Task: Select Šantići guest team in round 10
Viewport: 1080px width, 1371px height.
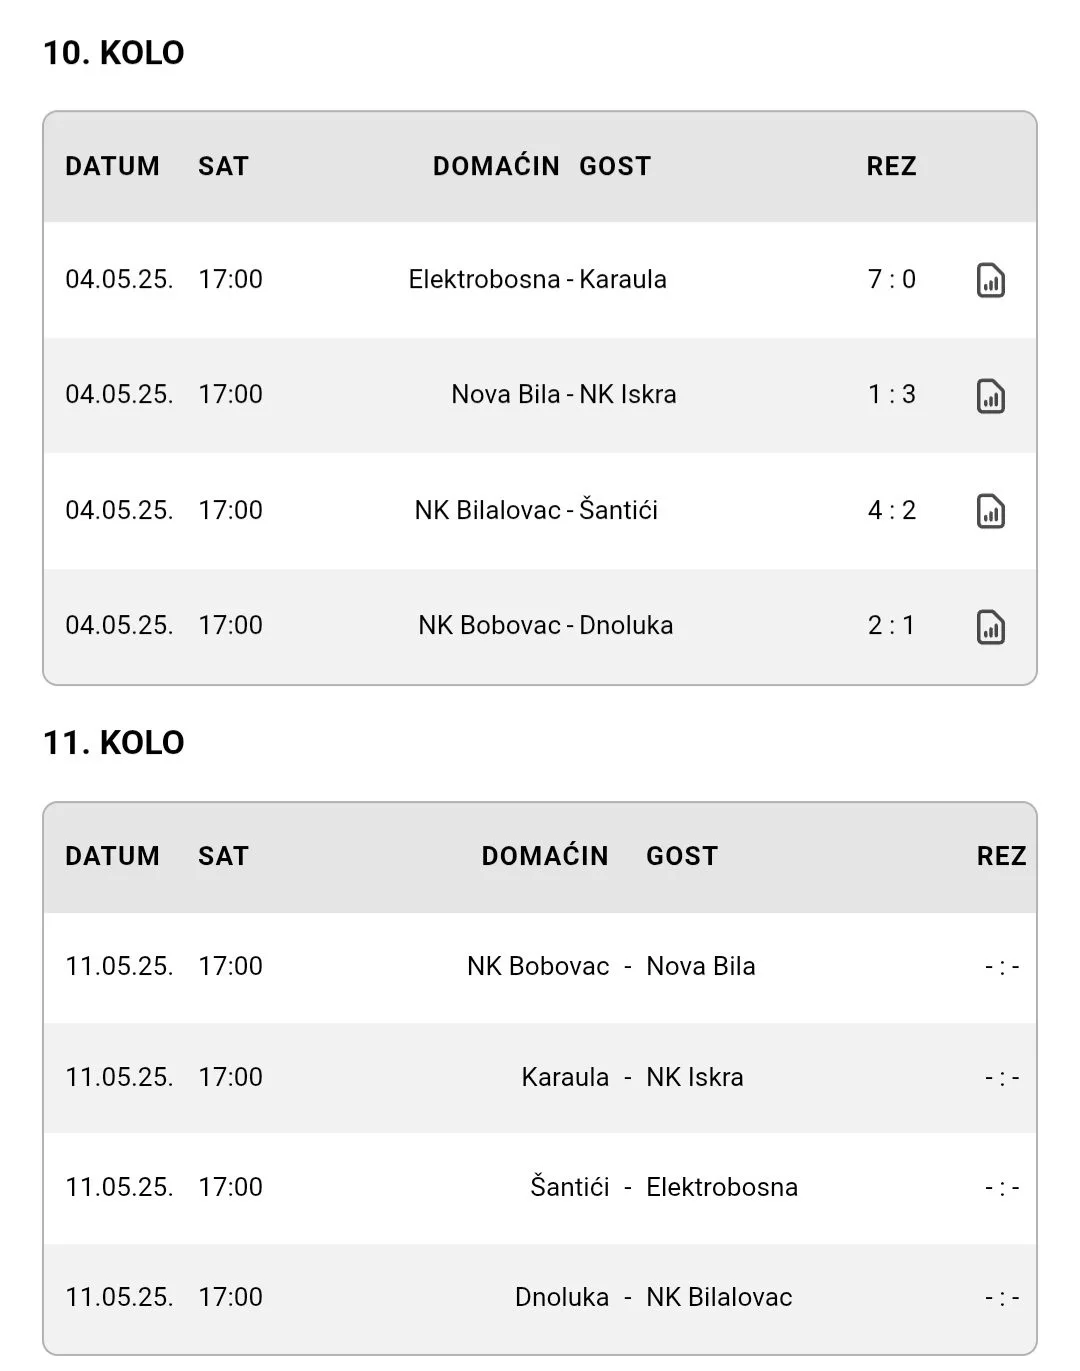Action: point(619,510)
